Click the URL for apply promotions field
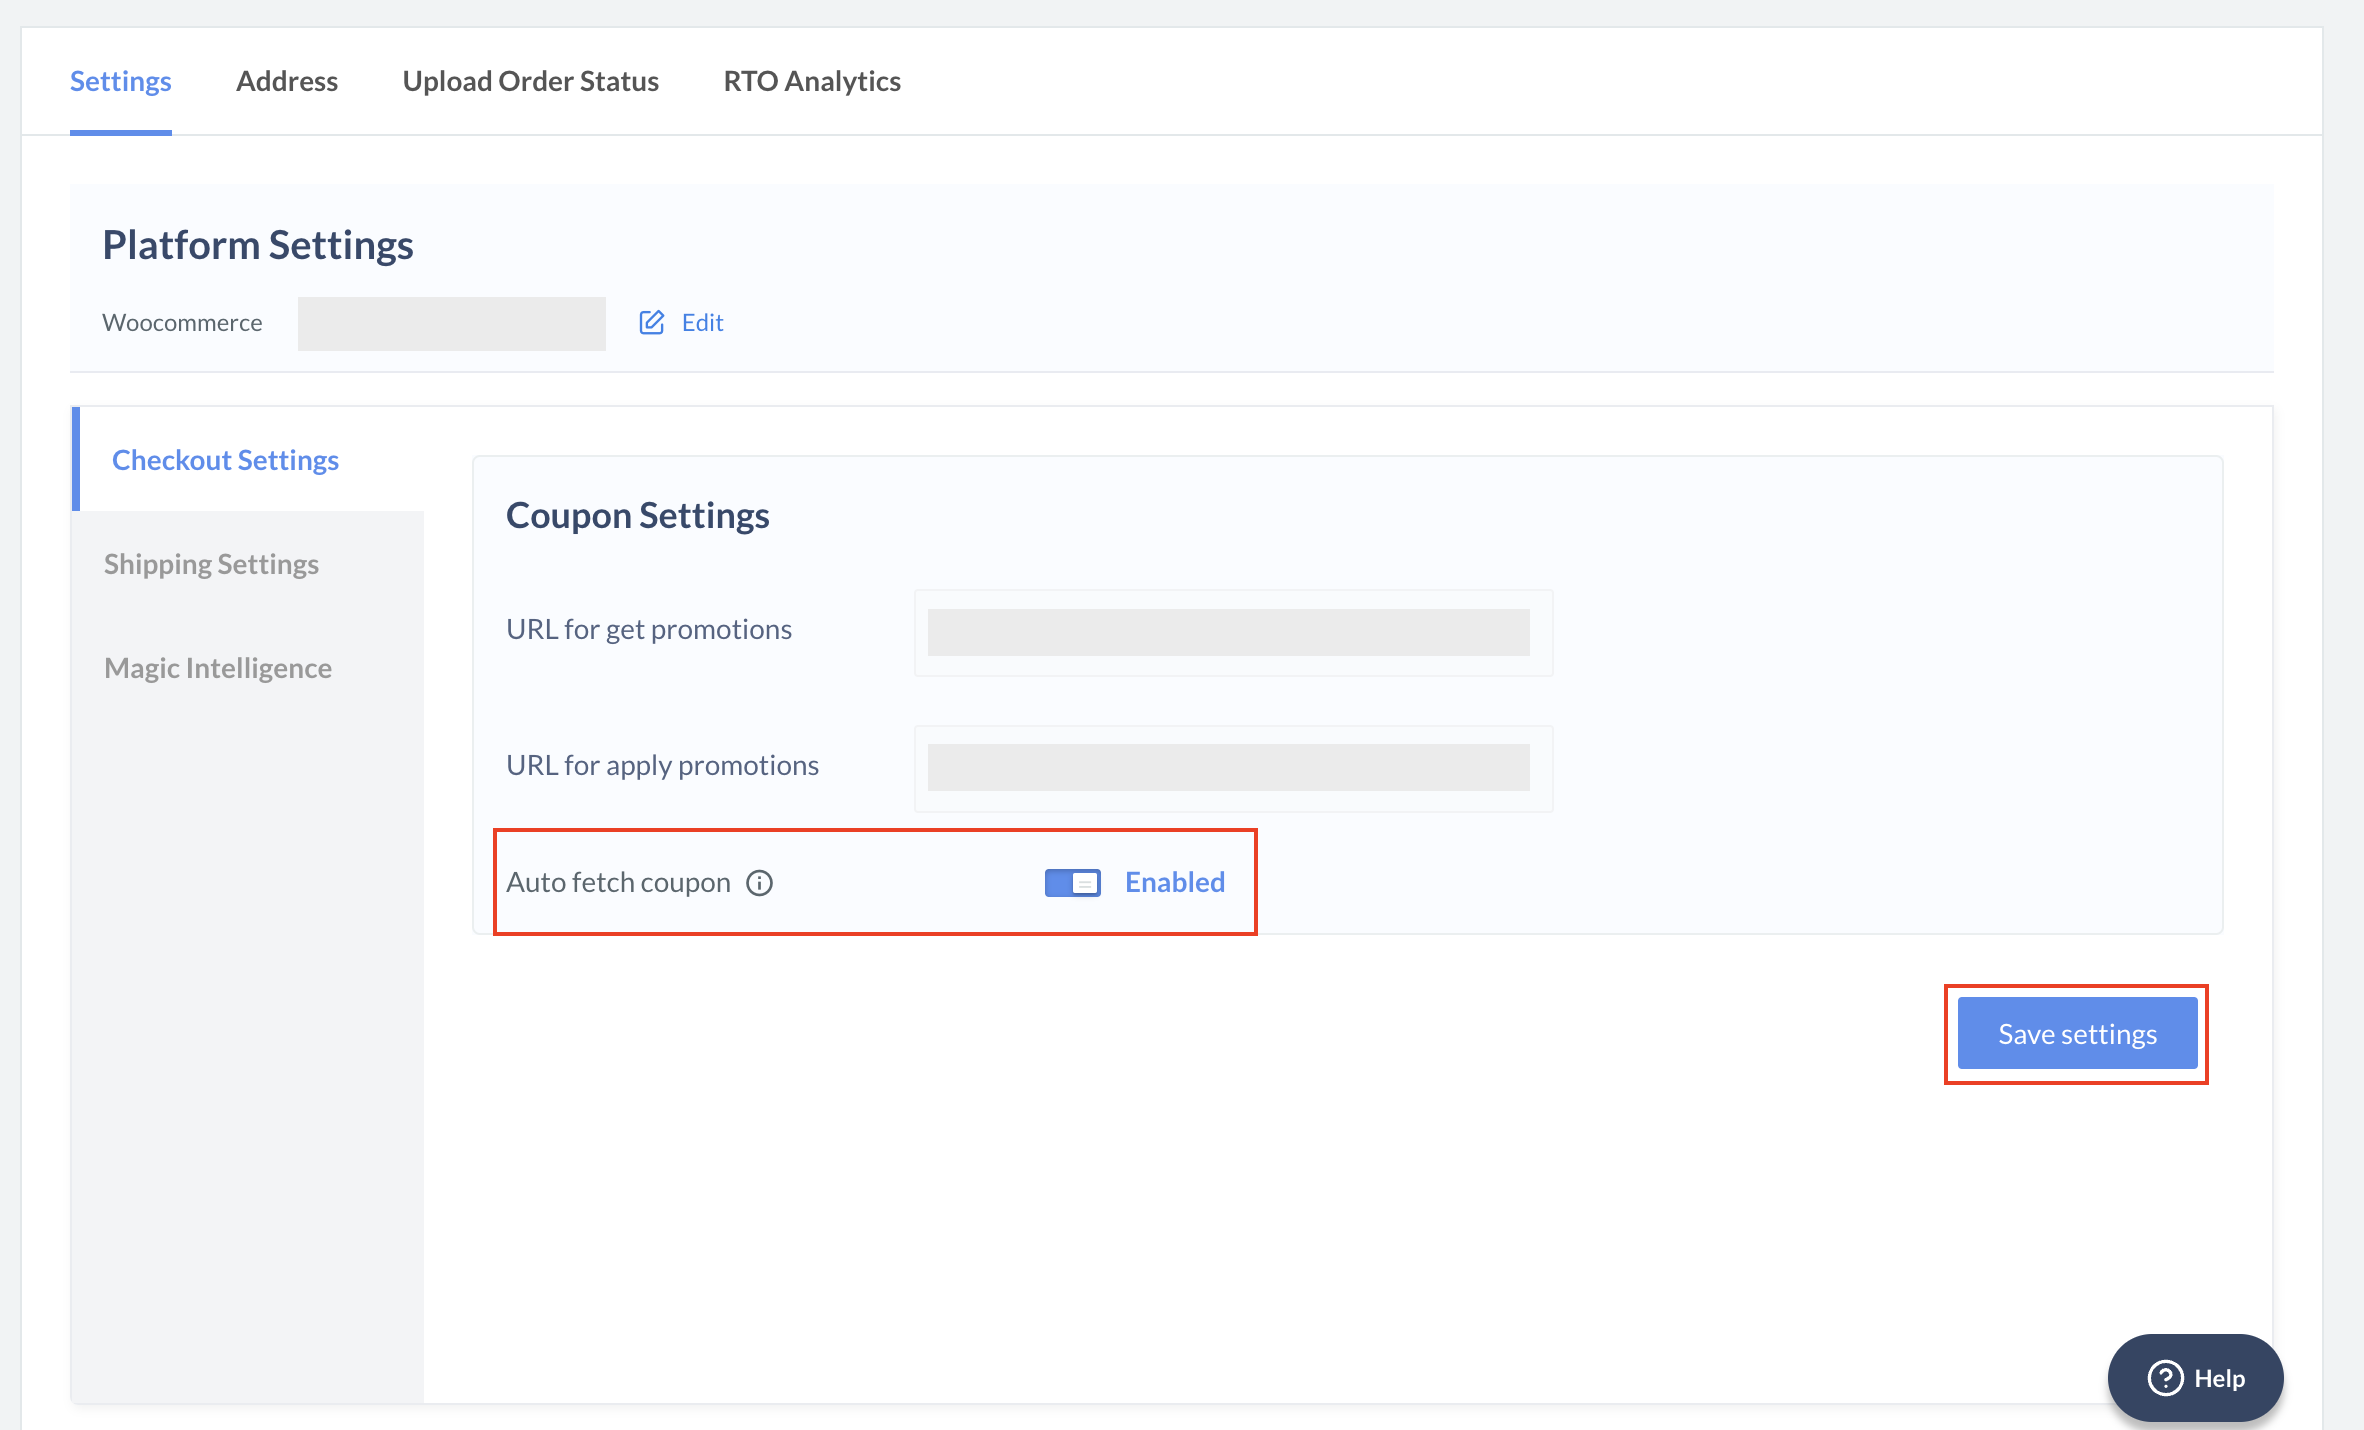The image size is (2364, 1430). 1233,768
